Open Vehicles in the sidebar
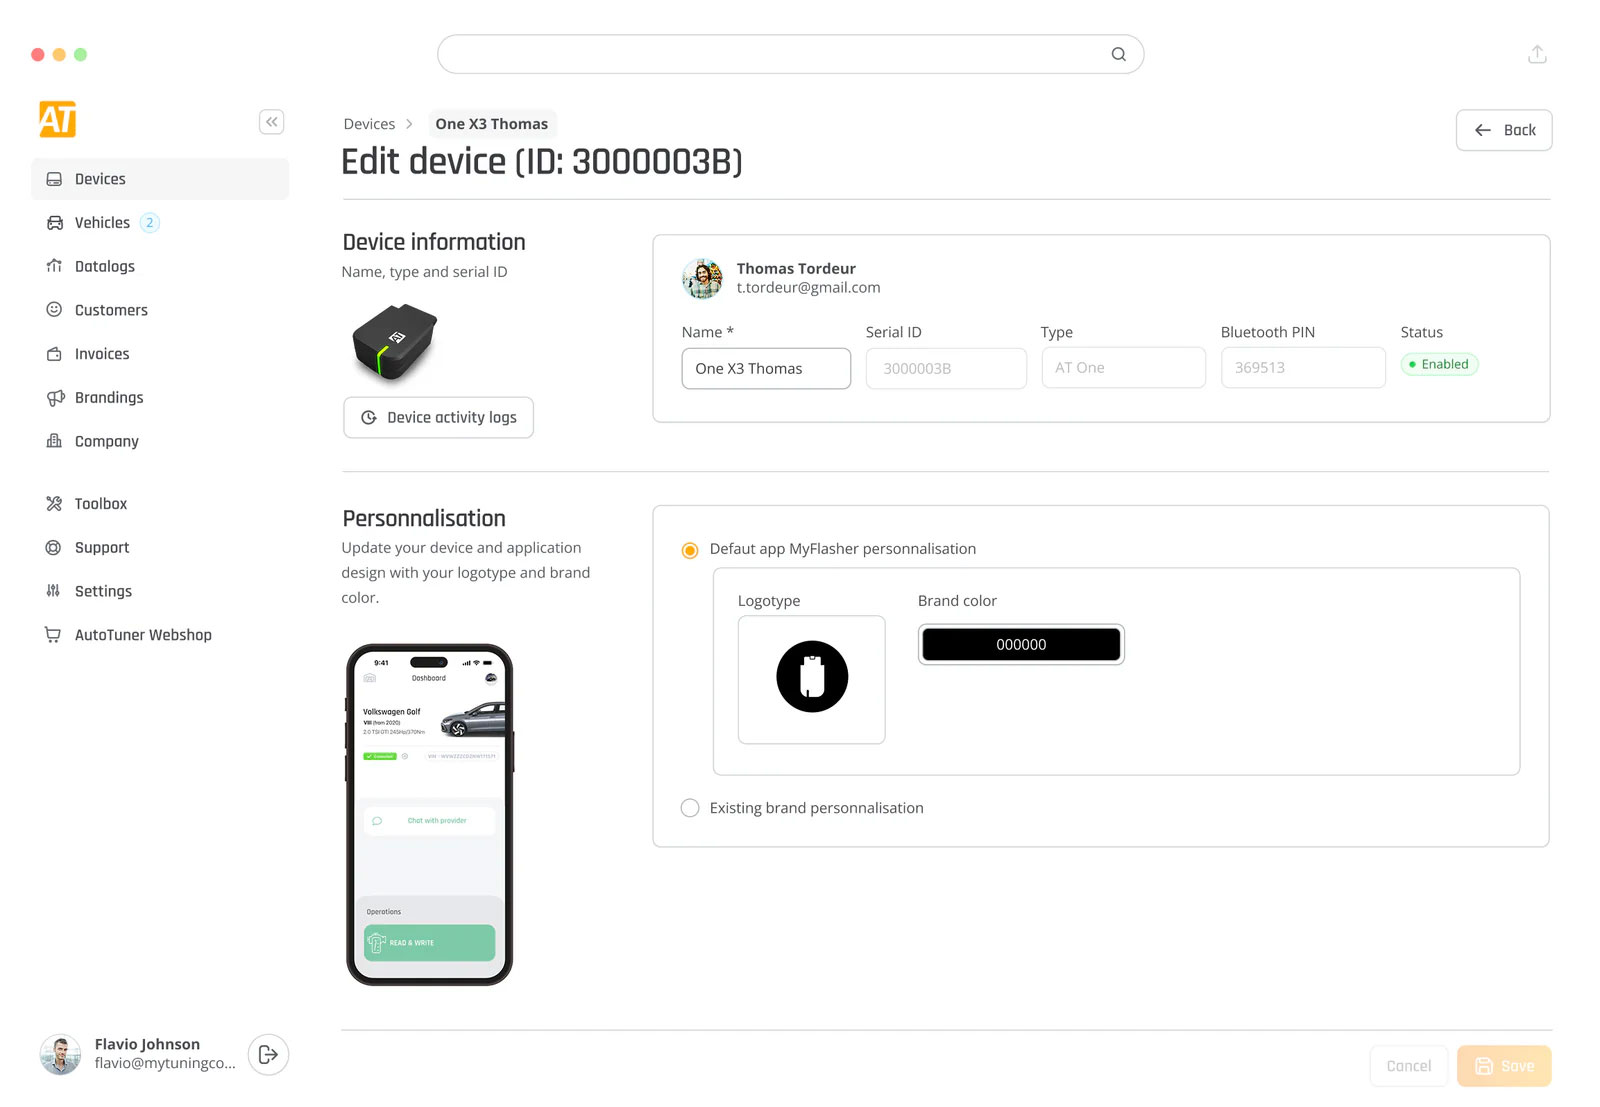 tap(102, 223)
